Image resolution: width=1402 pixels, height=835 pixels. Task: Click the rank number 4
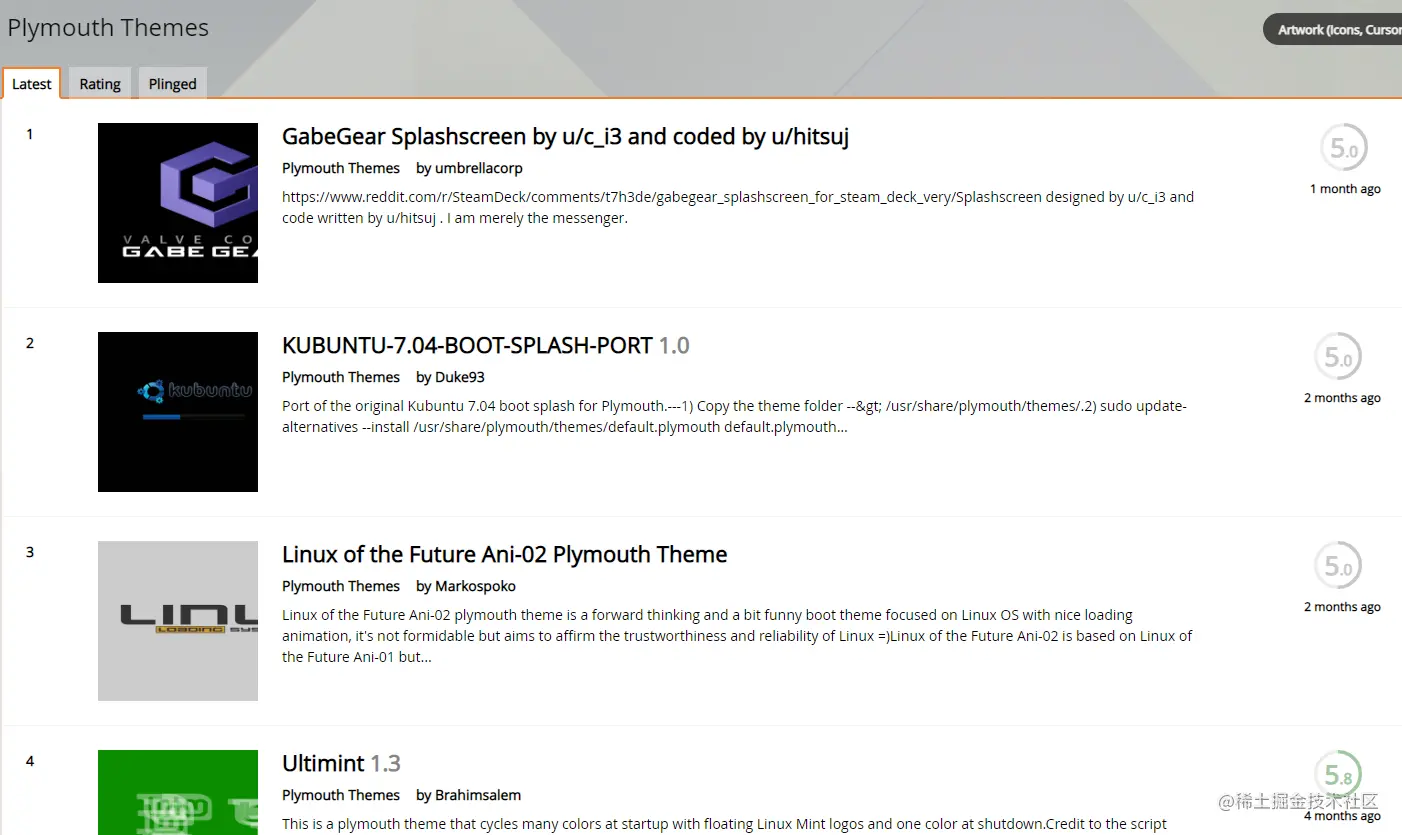tap(30, 761)
